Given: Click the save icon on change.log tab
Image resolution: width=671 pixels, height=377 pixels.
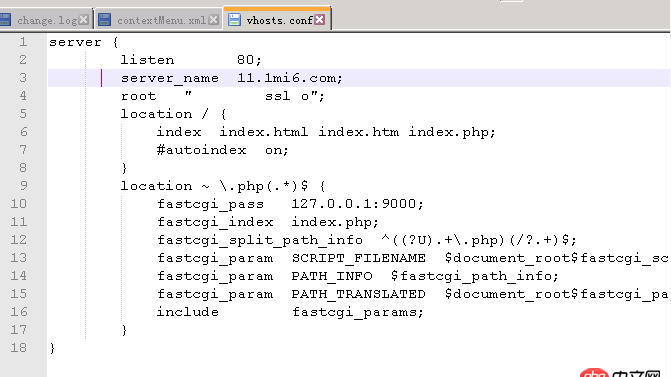Looking at the screenshot, I should coord(5,20).
